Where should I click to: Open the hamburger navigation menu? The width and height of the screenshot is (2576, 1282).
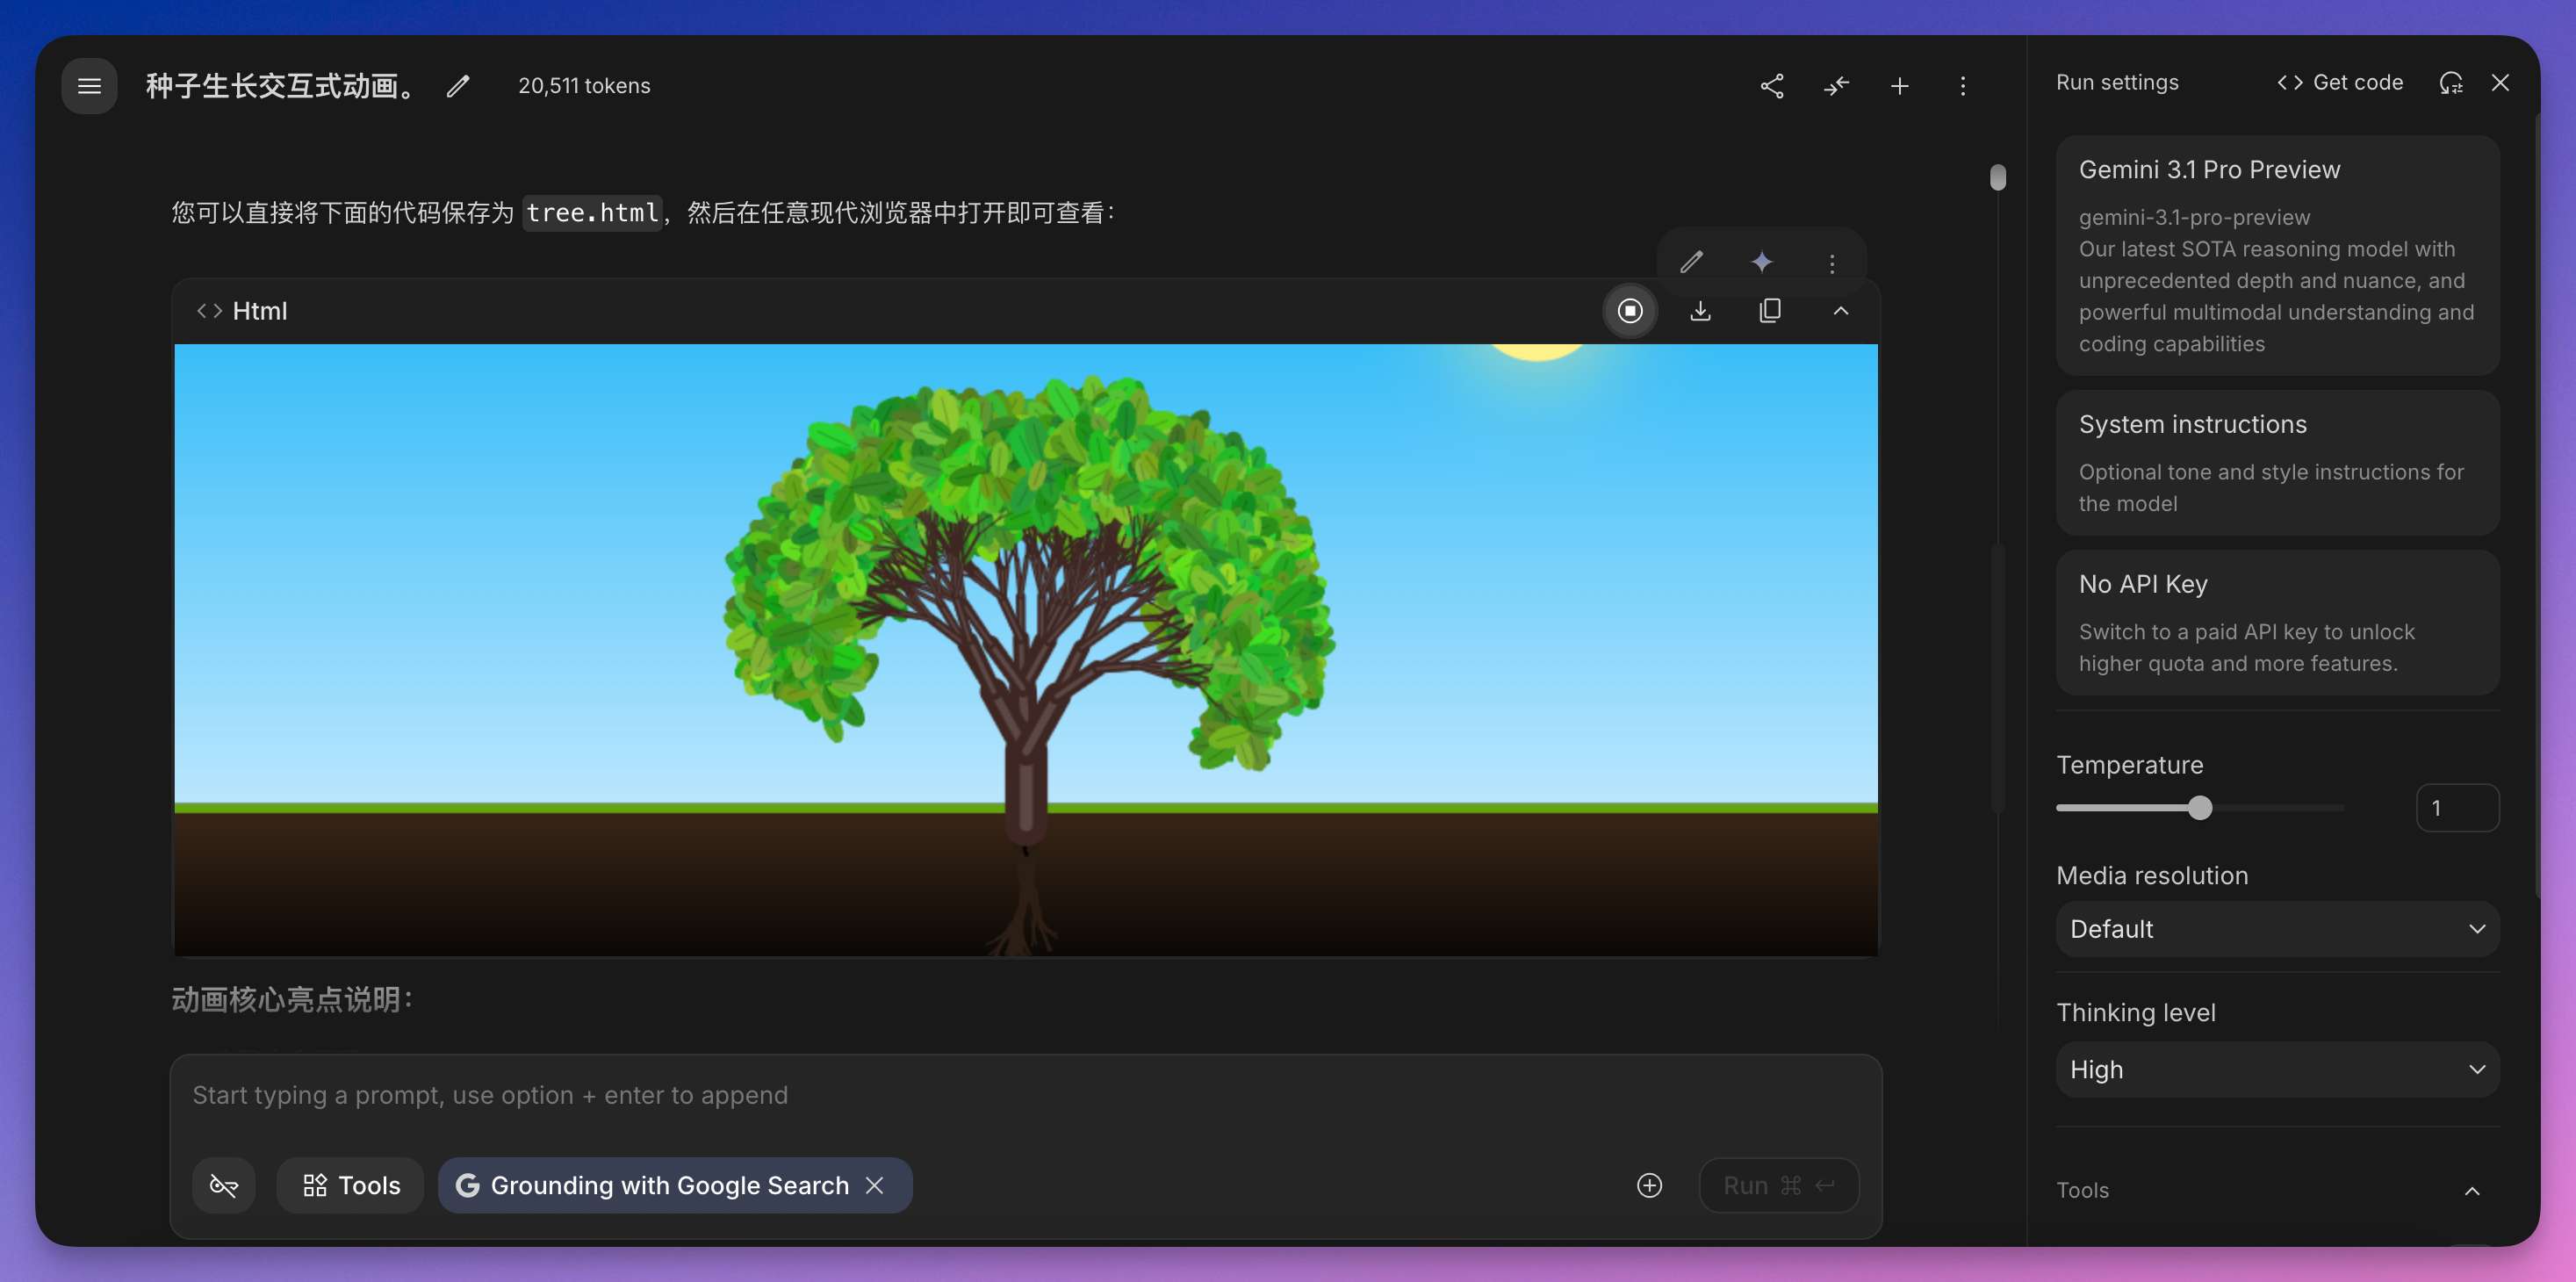(x=89, y=86)
